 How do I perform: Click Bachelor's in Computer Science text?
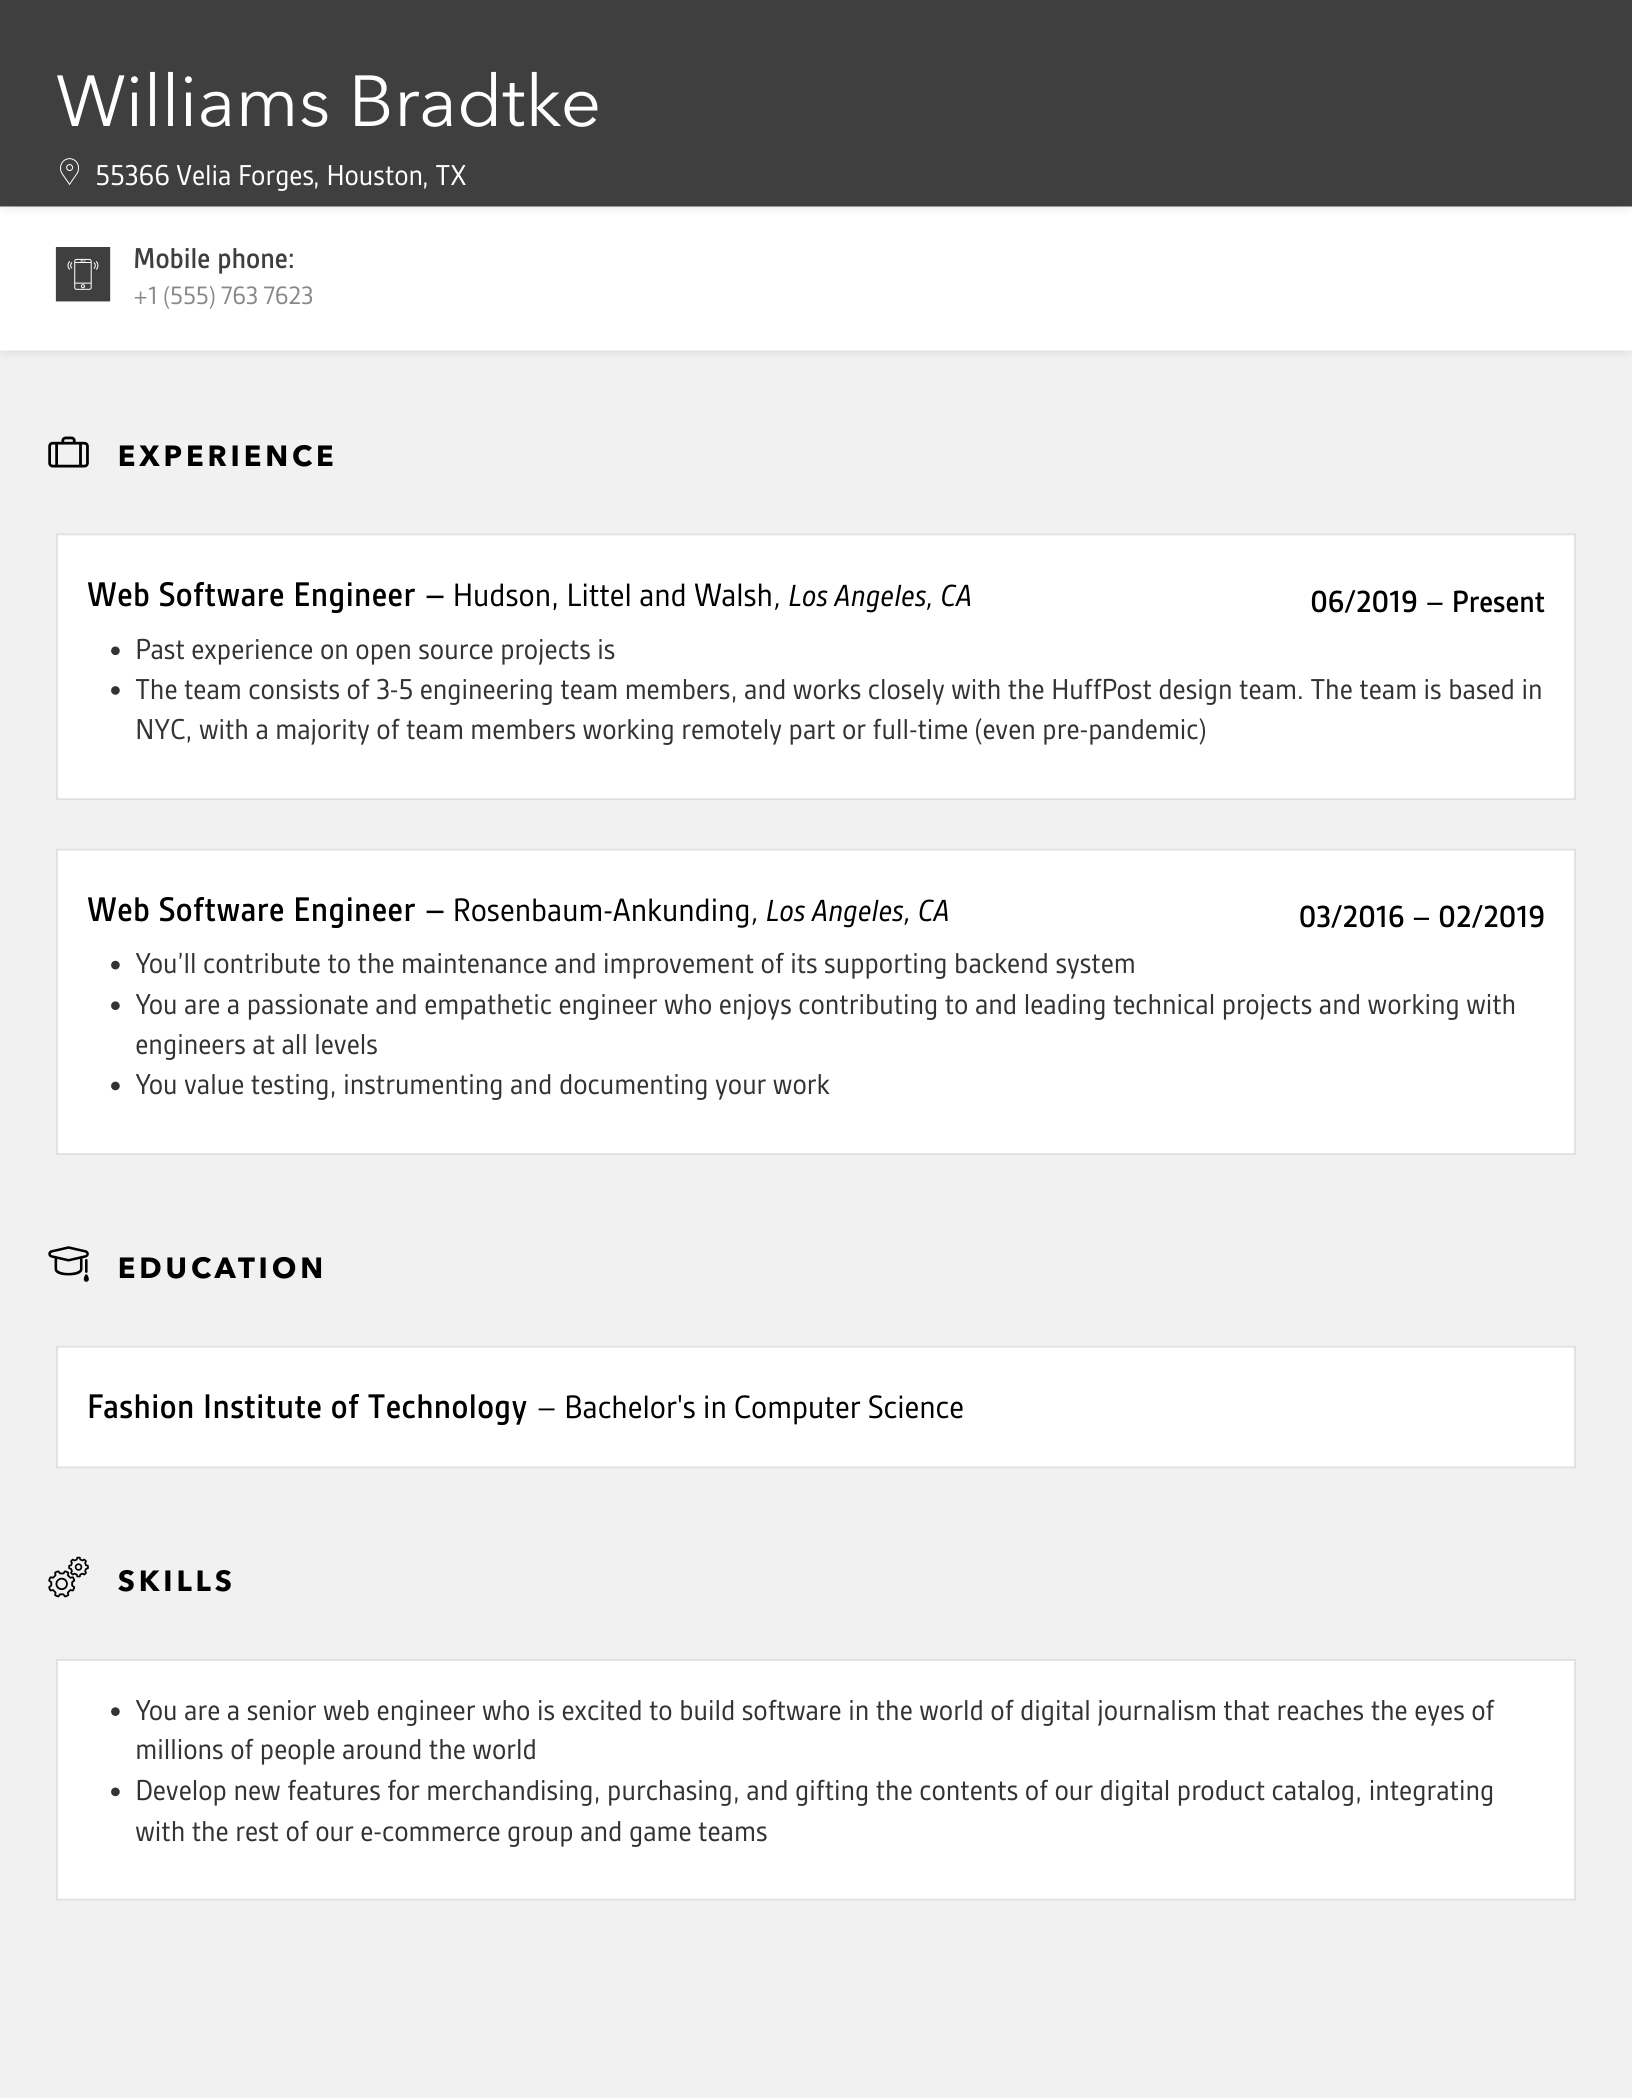(764, 1408)
